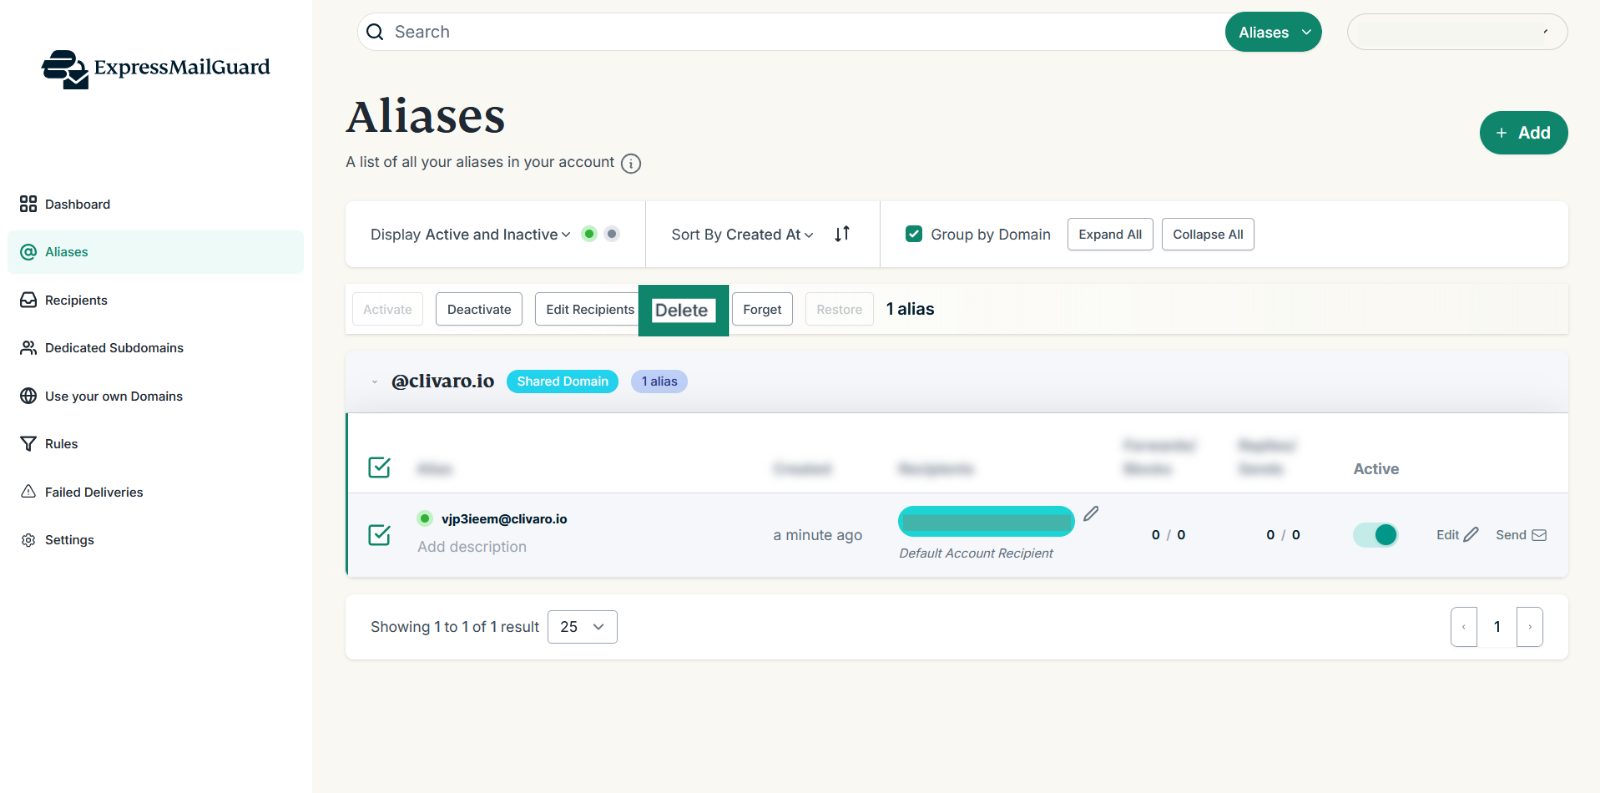This screenshot has height=793, width=1600.
Task: Click Send for the vjp3ieem alias
Action: pos(1521,535)
